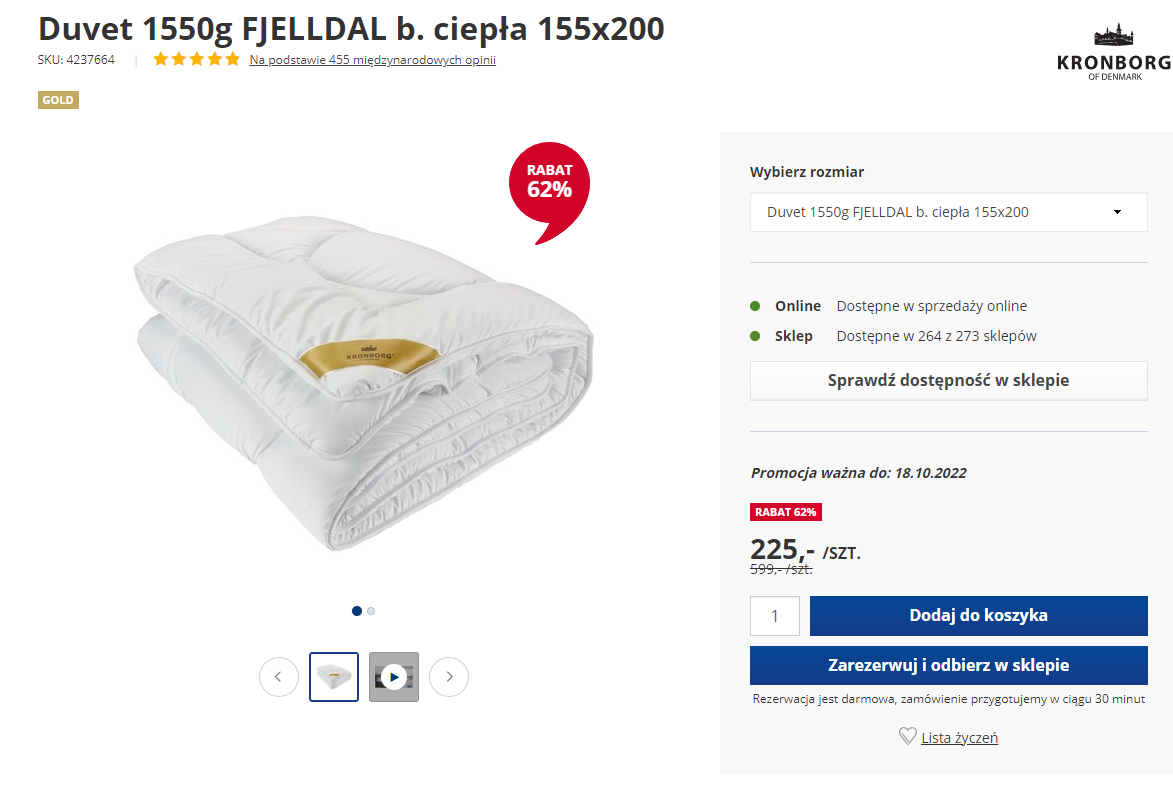Screen dimensions: 1173x790
Task: Click Zarezerwuj i odbierz w sklepie
Action: click(948, 666)
